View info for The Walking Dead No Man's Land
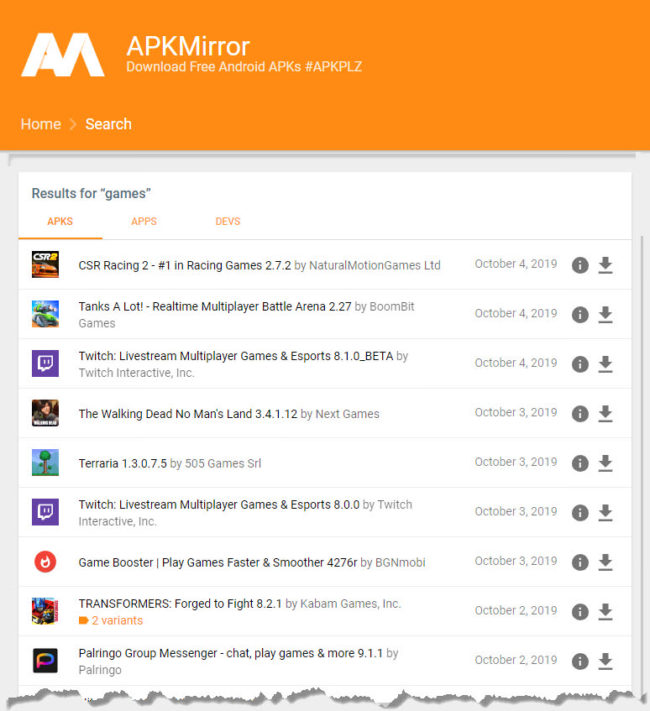The width and height of the screenshot is (650, 711). click(580, 413)
